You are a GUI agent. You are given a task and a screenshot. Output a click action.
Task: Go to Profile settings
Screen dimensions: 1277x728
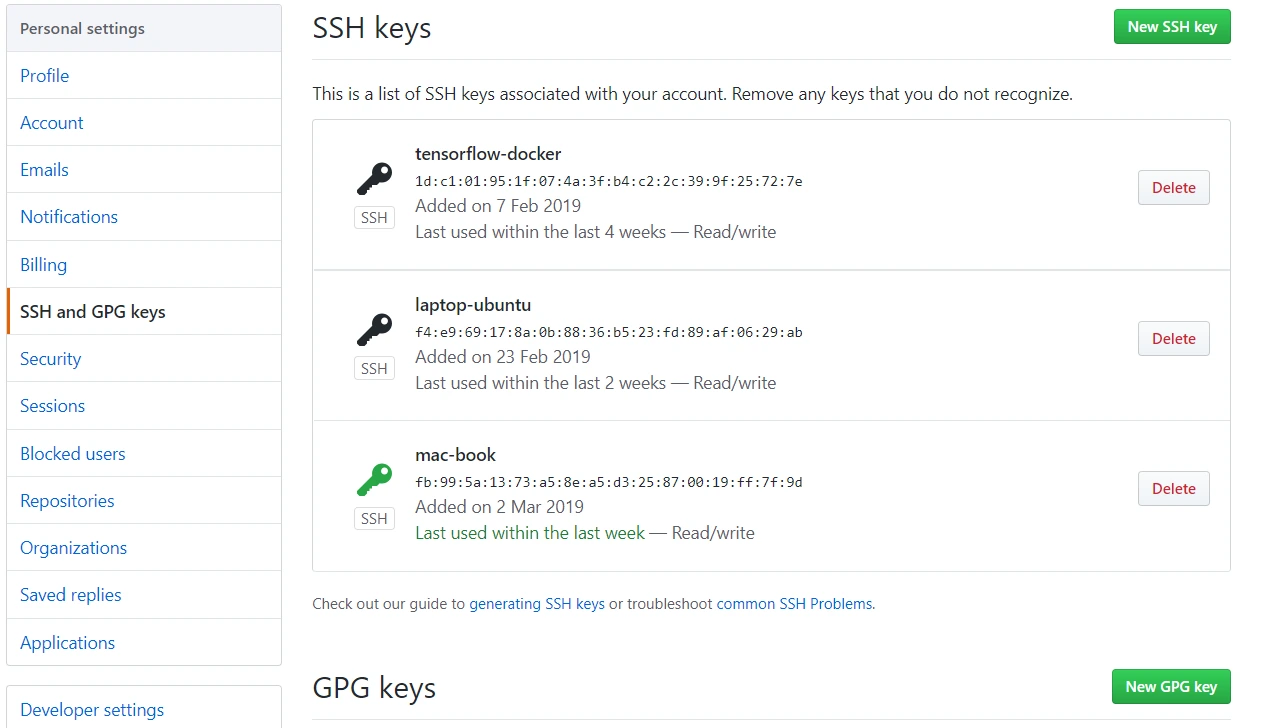click(45, 76)
